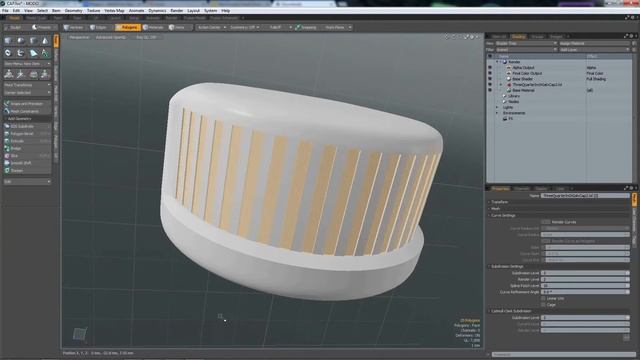The image size is (640, 360).
Task: Choose the Polygon Bevel tool
Action: (27, 133)
